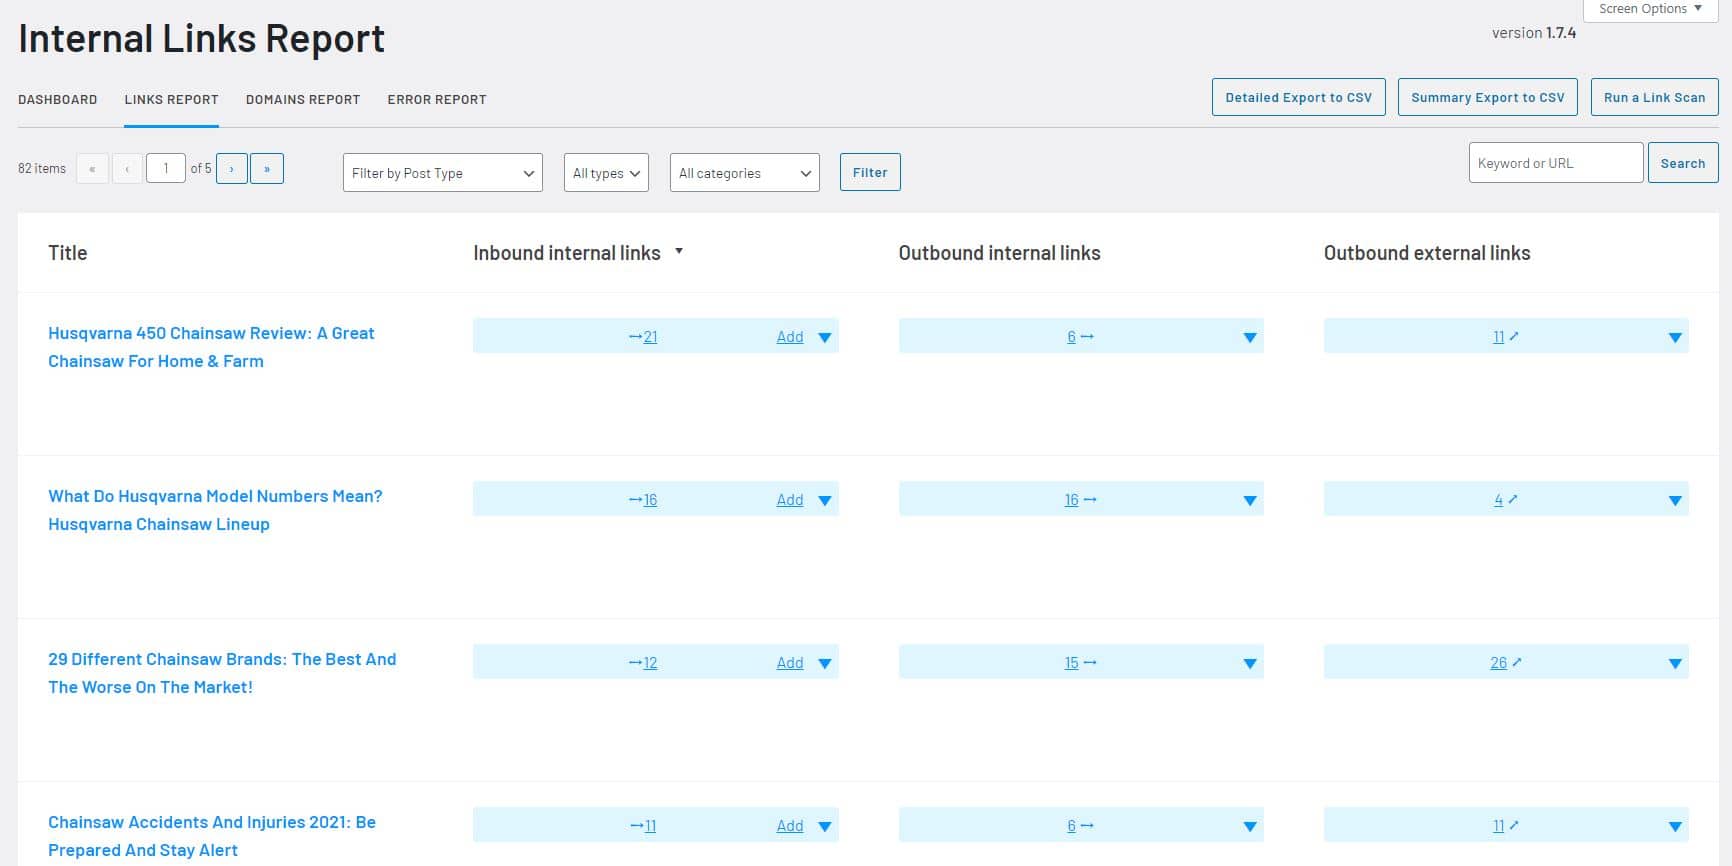Viewport: 1732px width, 866px height.
Task: Expand outbound internal links for Husqvarna Model Numbers
Action: click(x=1250, y=500)
